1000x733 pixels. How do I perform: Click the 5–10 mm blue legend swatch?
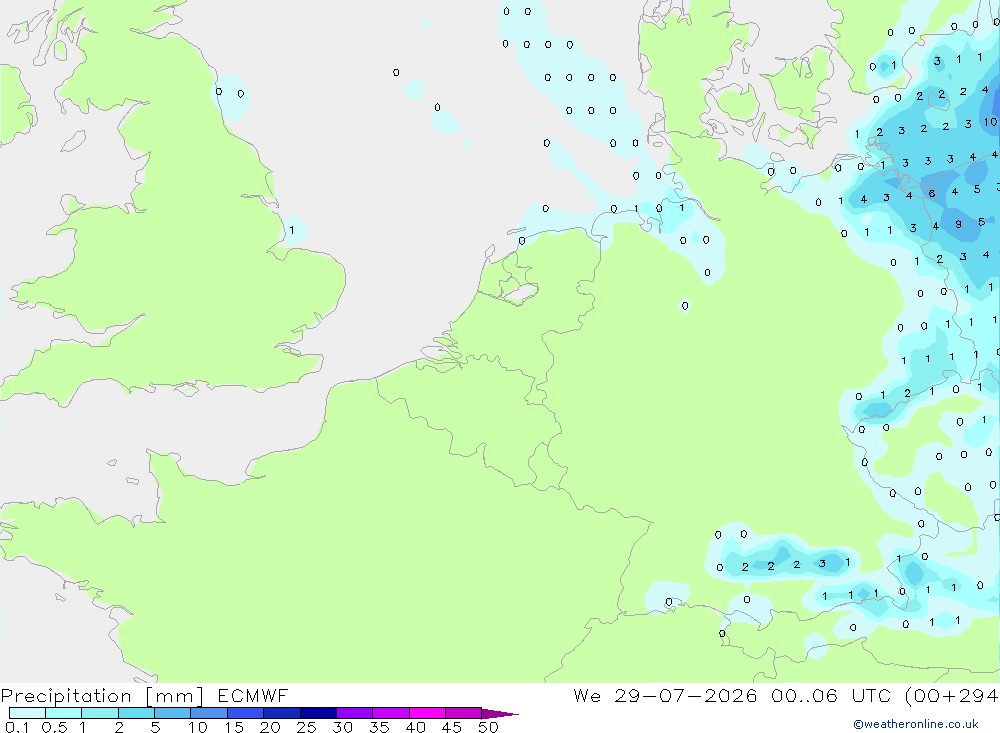(x=173, y=713)
